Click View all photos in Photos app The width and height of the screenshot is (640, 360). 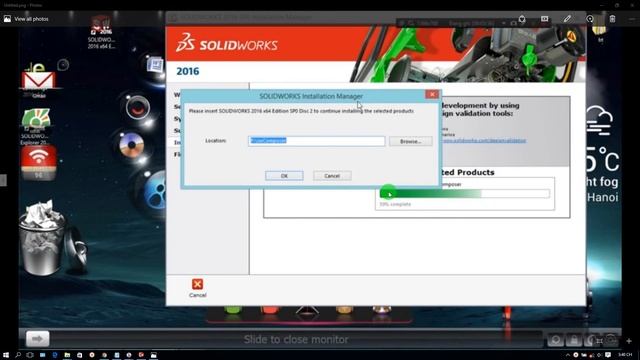[26, 19]
